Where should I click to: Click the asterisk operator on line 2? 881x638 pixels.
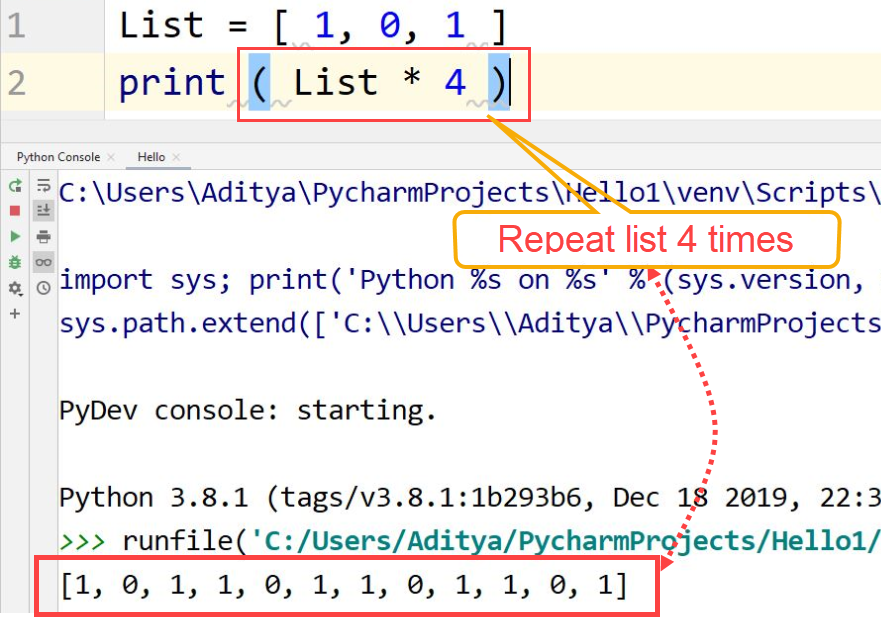412,77
